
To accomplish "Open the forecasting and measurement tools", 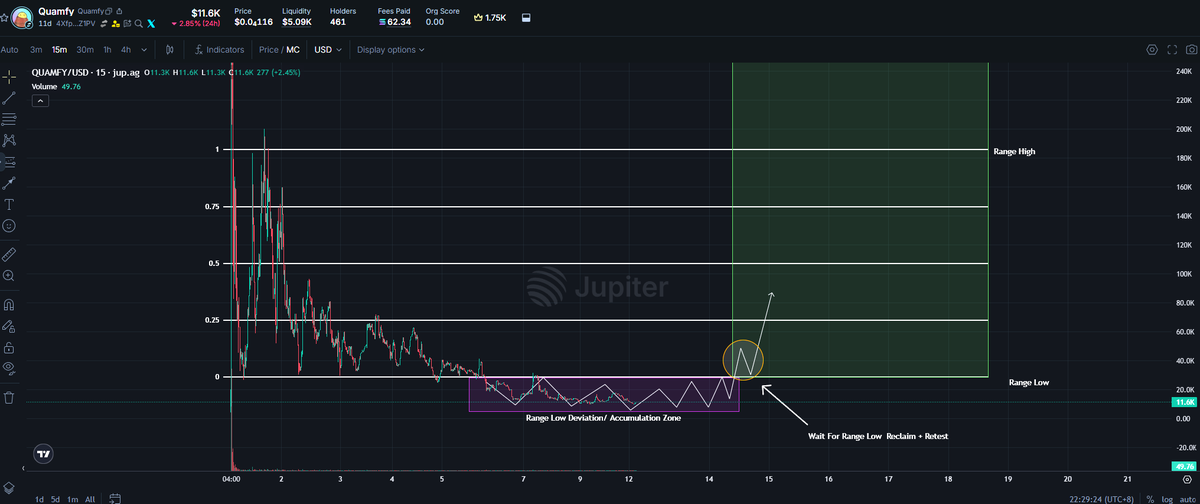I will pyautogui.click(x=9, y=161).
